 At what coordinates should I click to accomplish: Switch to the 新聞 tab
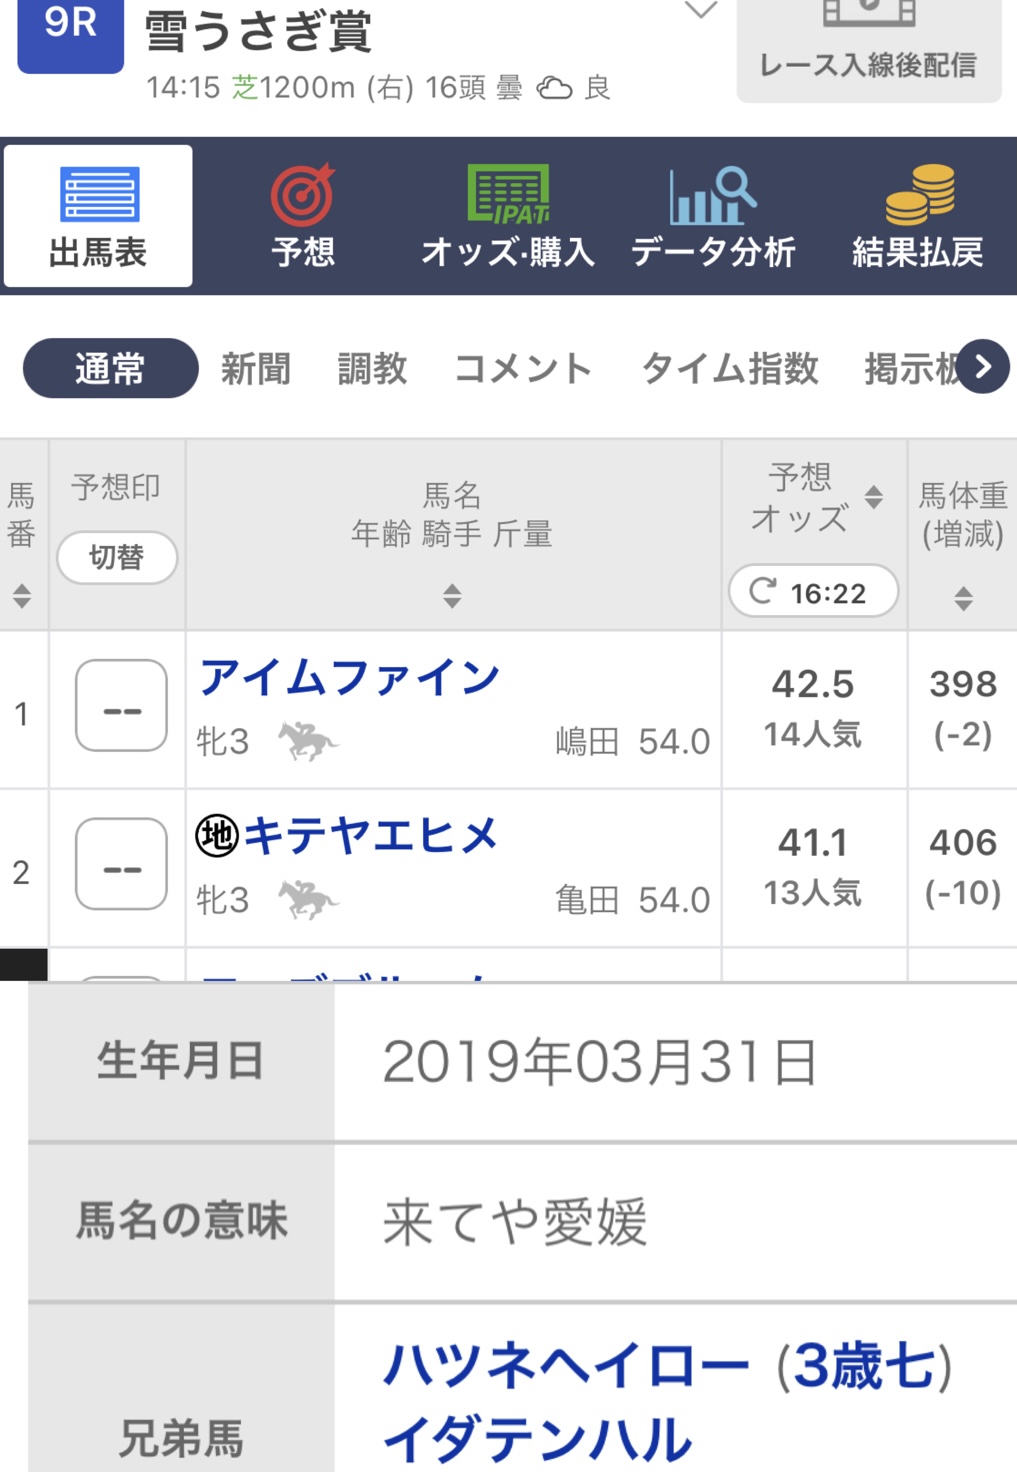pyautogui.click(x=256, y=369)
